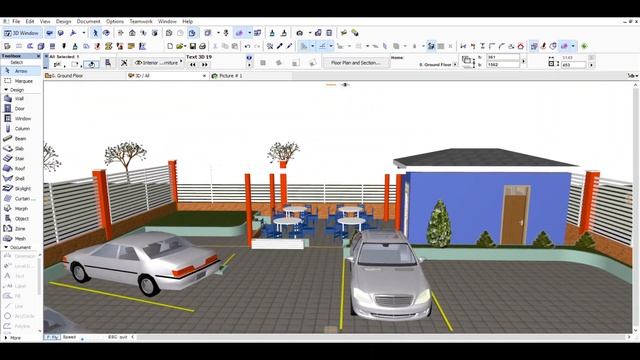Image resolution: width=640 pixels, height=360 pixels.
Task: Select the Slab tool
Action: [x=20, y=149]
